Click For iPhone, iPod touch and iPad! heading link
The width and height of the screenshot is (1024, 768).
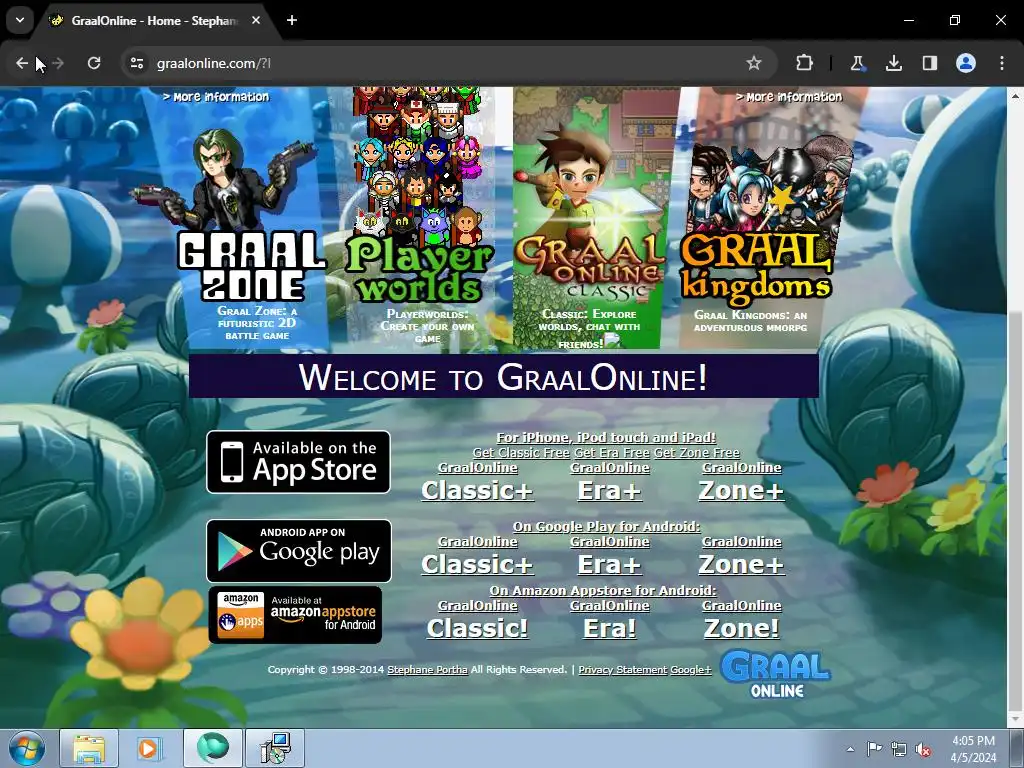(x=606, y=438)
